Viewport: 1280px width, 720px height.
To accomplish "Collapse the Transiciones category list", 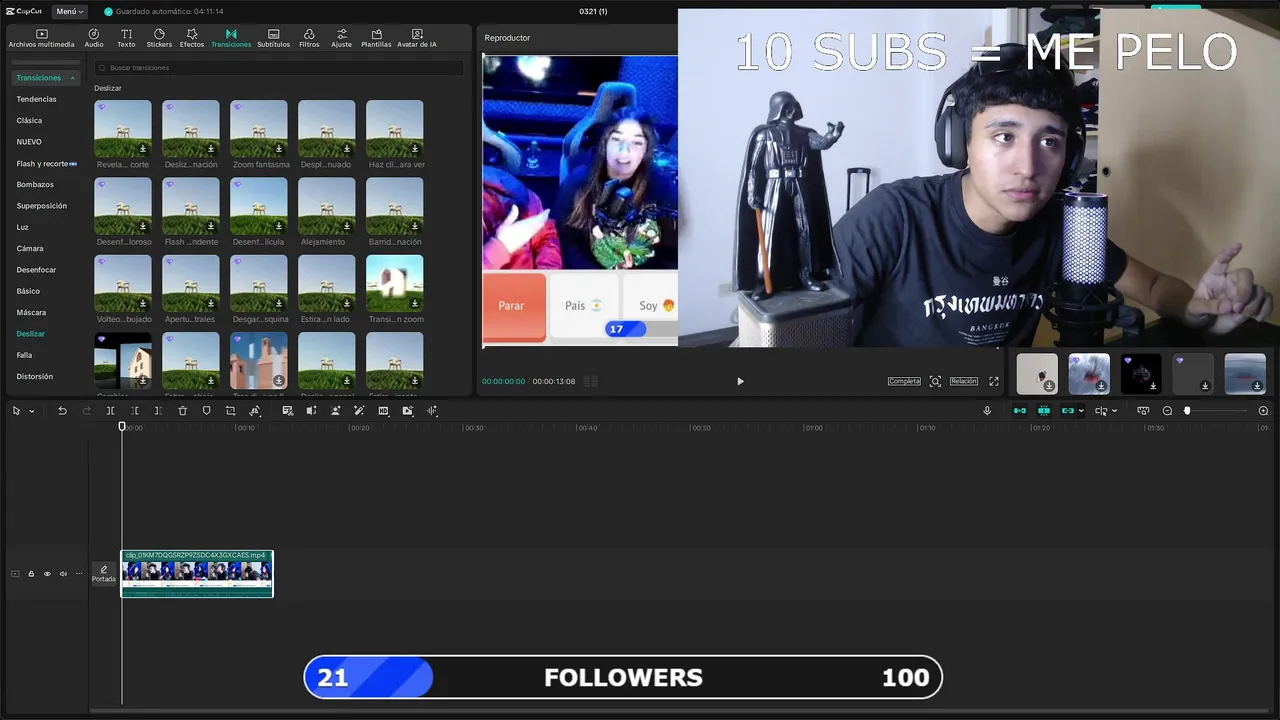I will [72, 78].
